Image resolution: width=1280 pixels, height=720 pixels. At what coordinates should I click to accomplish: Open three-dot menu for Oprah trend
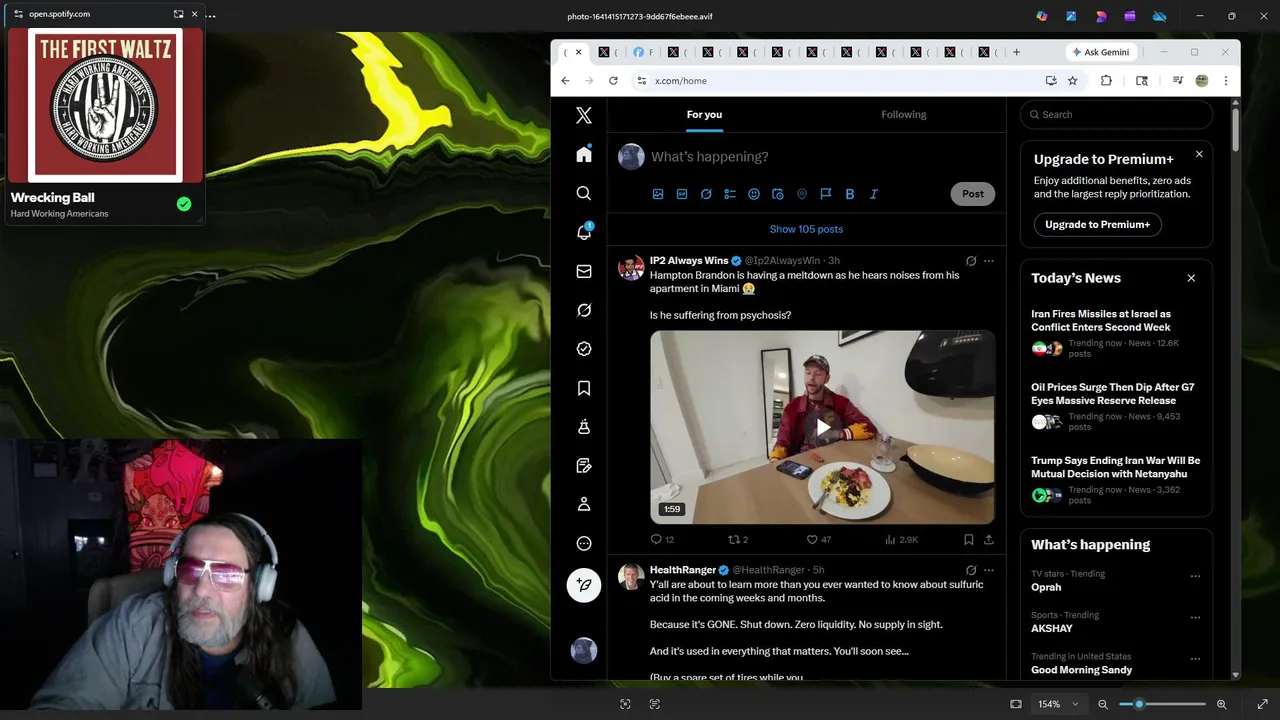(1195, 576)
